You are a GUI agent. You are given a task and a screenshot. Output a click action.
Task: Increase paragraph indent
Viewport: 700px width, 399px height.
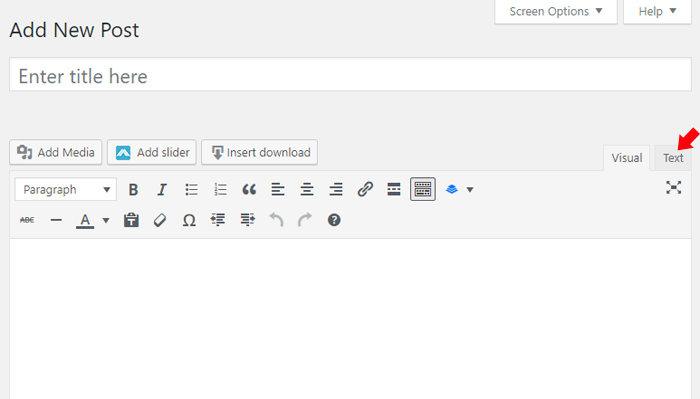[x=247, y=220]
